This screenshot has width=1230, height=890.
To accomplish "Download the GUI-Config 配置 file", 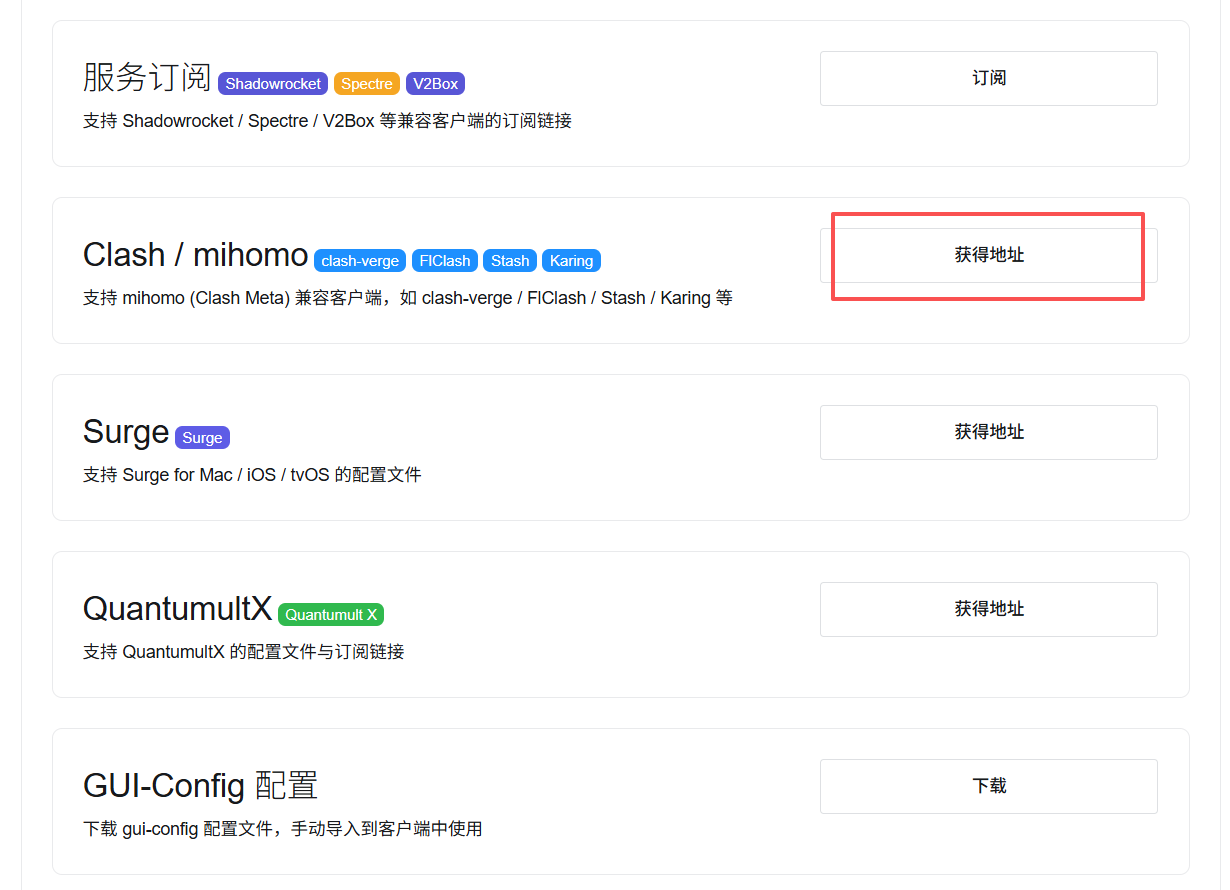I will pyautogui.click(x=988, y=786).
